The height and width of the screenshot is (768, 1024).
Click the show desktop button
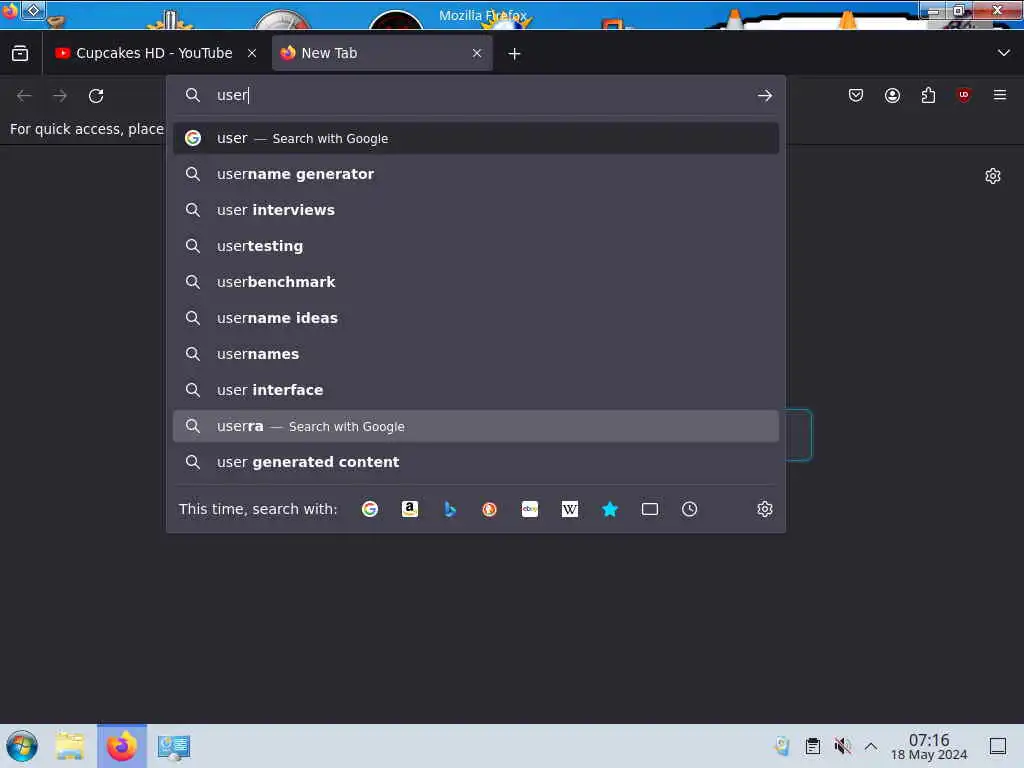(998, 746)
